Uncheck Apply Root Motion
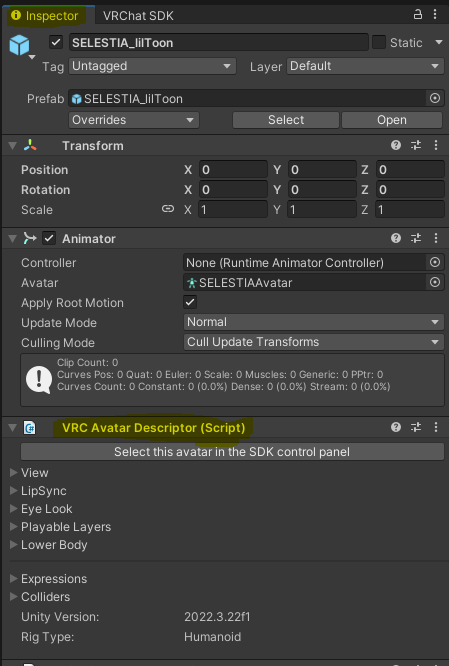 (190, 302)
